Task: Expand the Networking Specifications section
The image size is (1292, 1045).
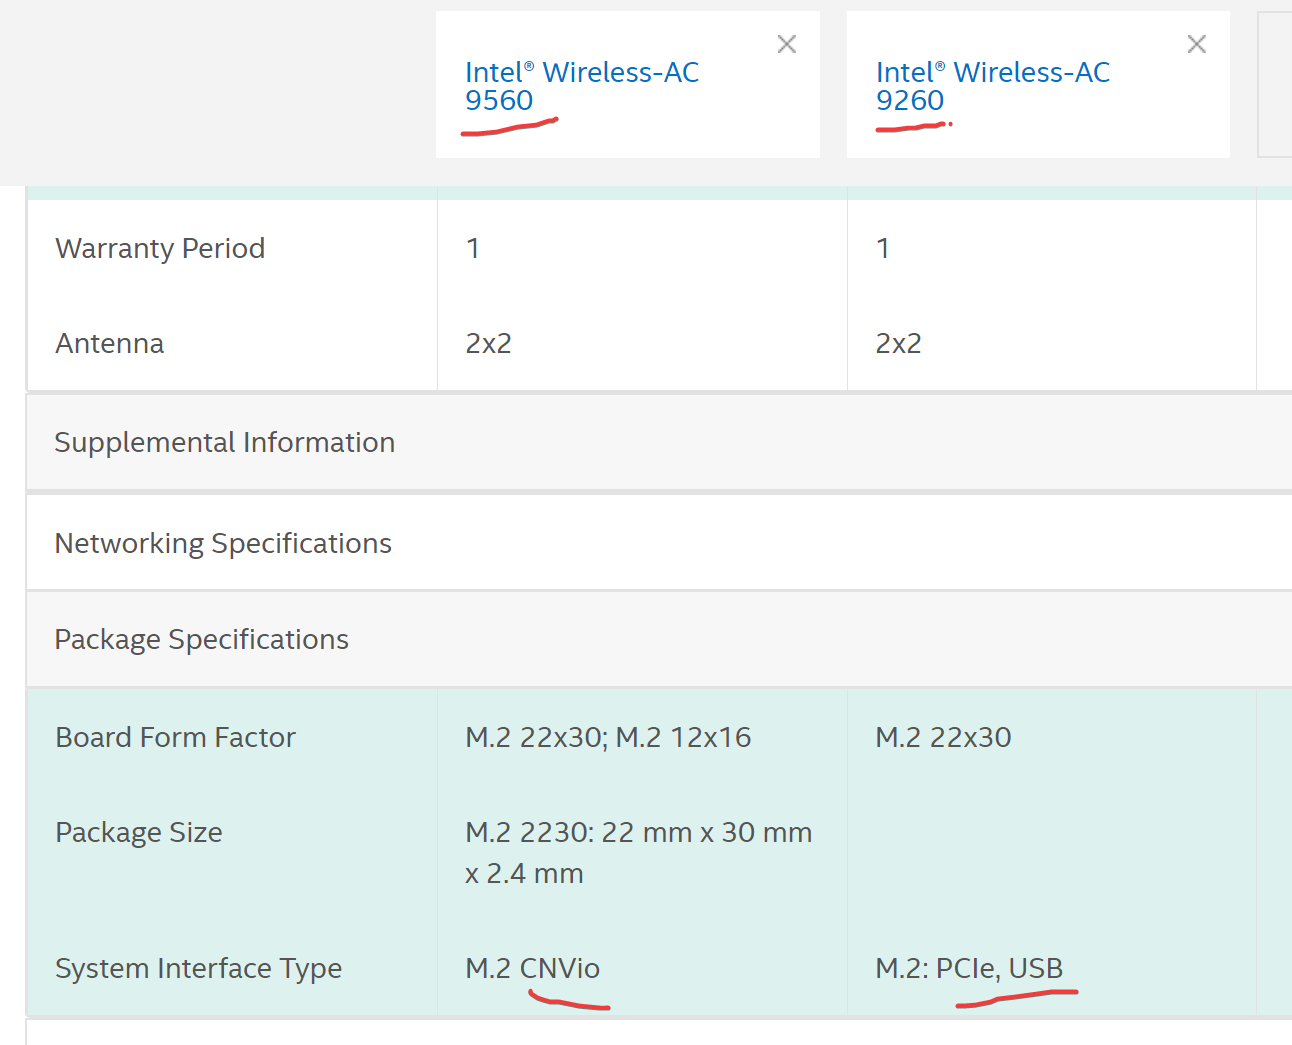Action: 660,543
